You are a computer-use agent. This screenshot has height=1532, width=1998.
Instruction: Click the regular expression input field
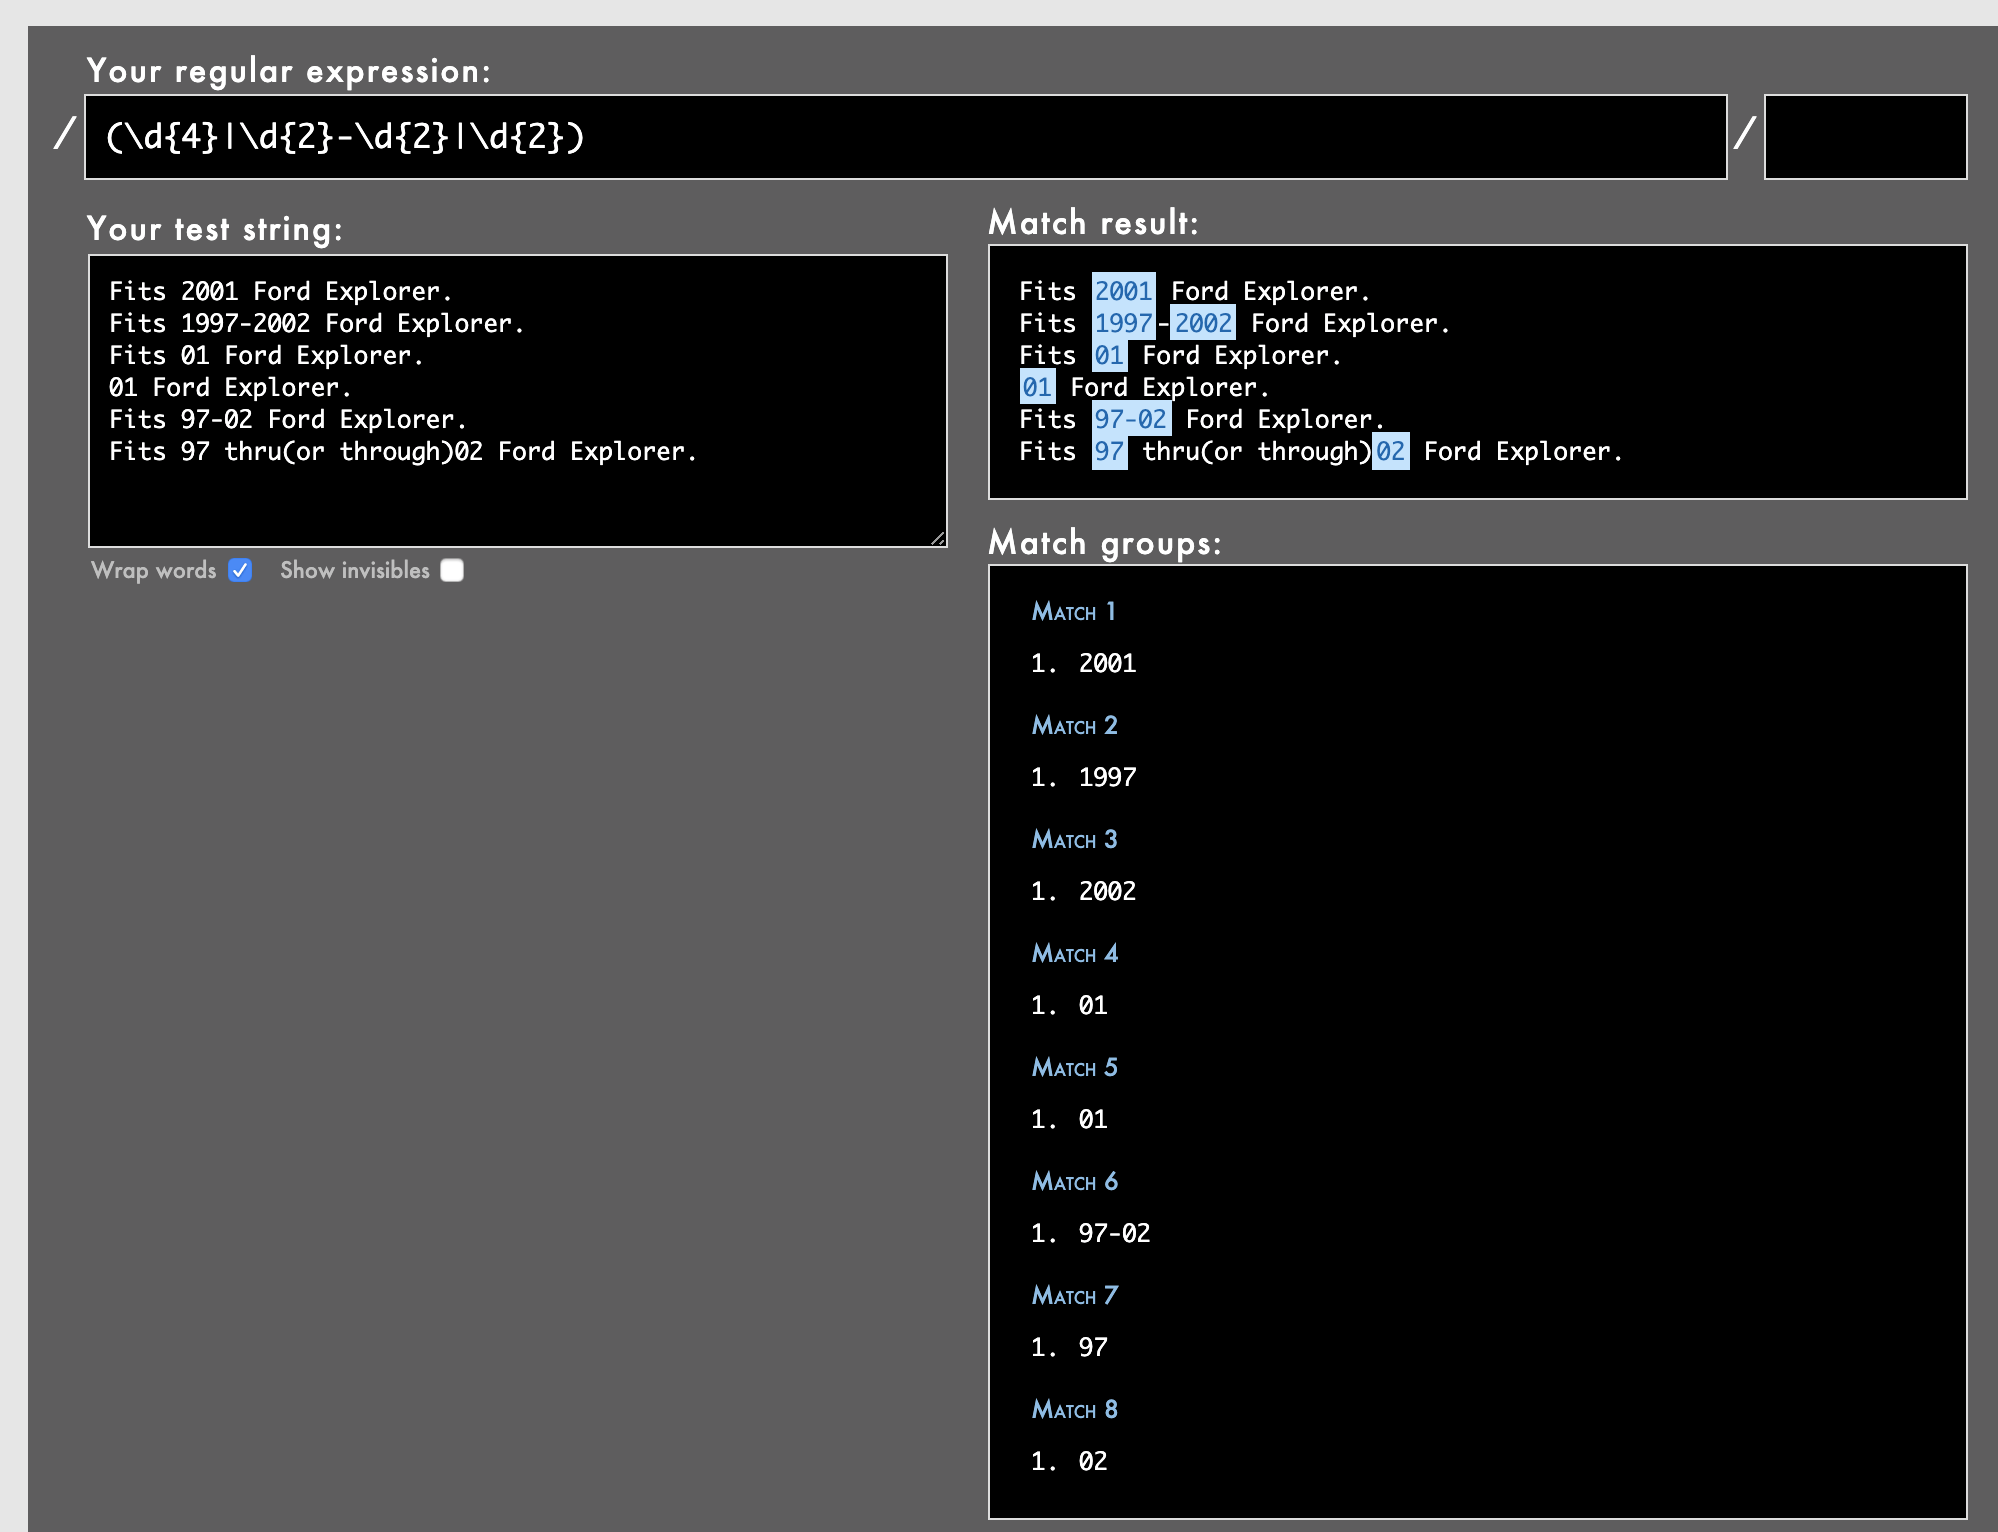click(x=905, y=137)
